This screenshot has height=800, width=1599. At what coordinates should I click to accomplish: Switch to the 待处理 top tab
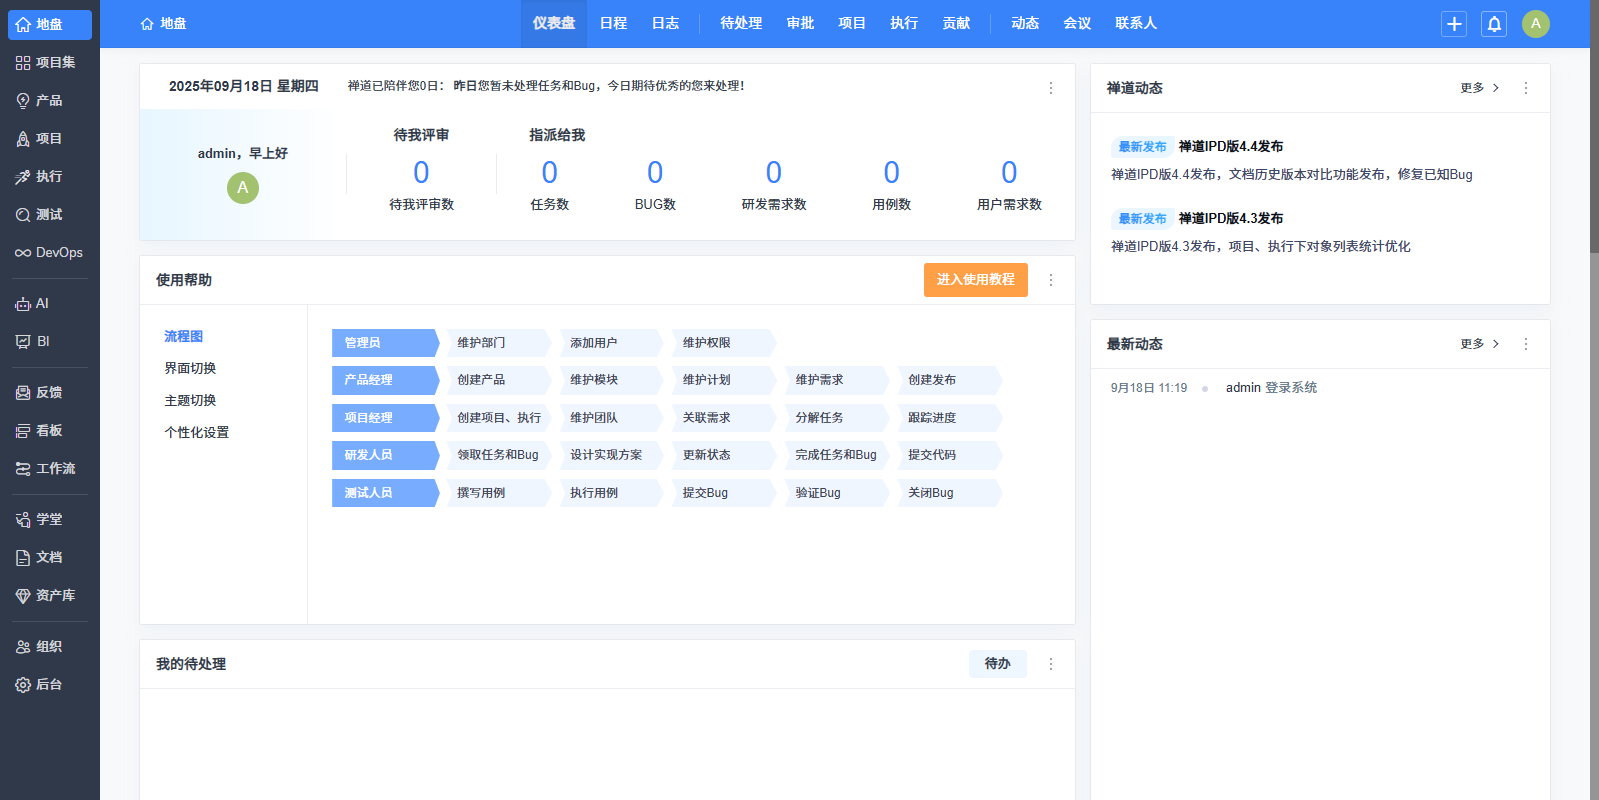click(740, 23)
